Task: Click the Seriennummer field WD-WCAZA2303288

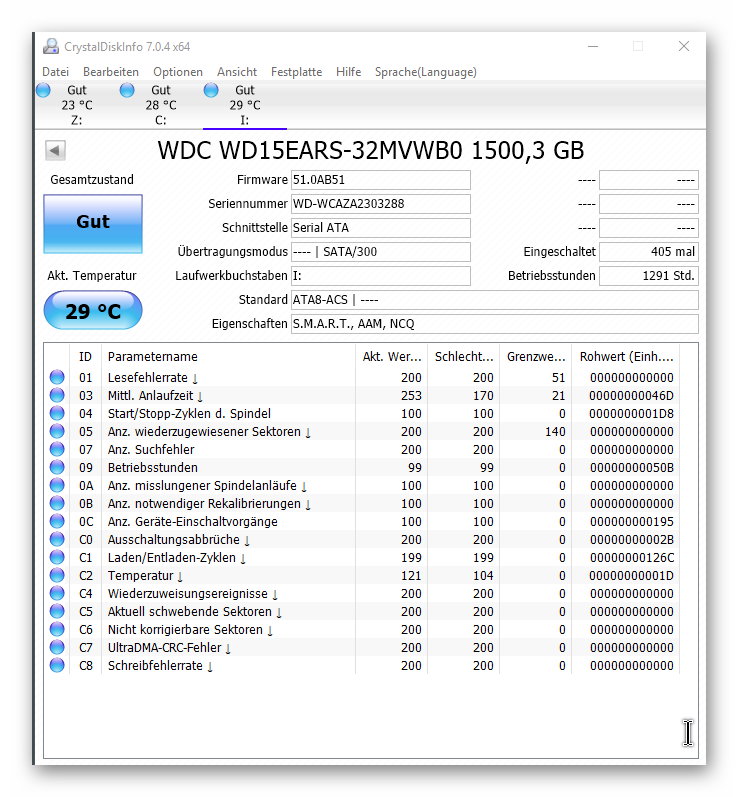Action: [381, 204]
